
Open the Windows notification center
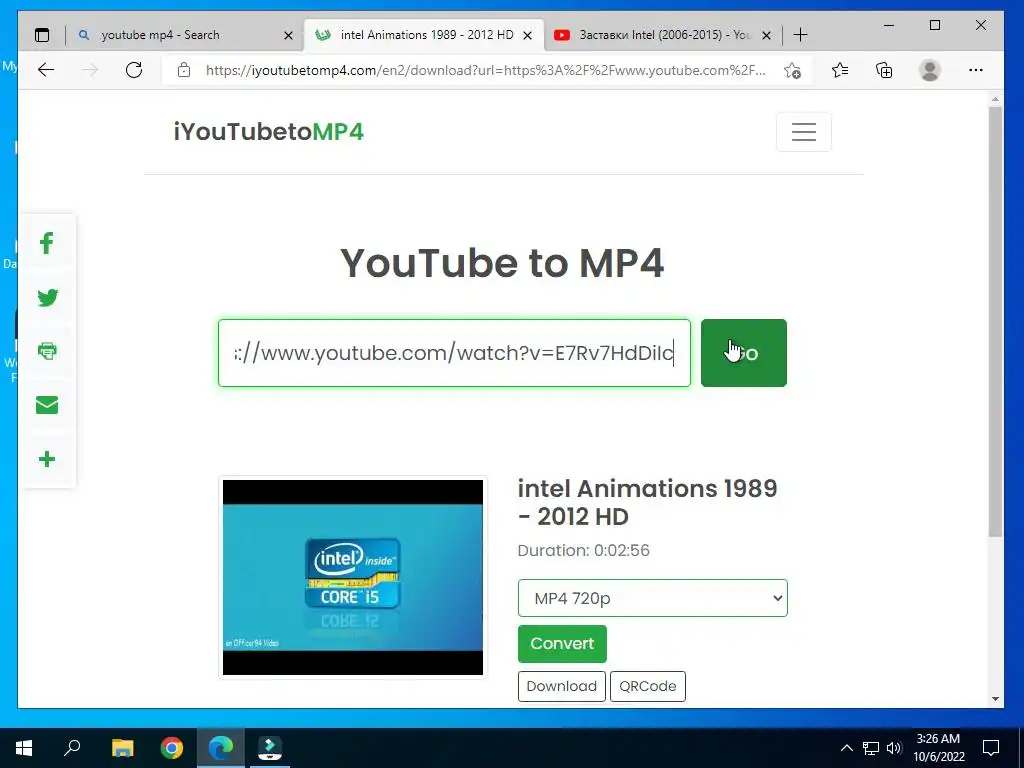[991, 748]
